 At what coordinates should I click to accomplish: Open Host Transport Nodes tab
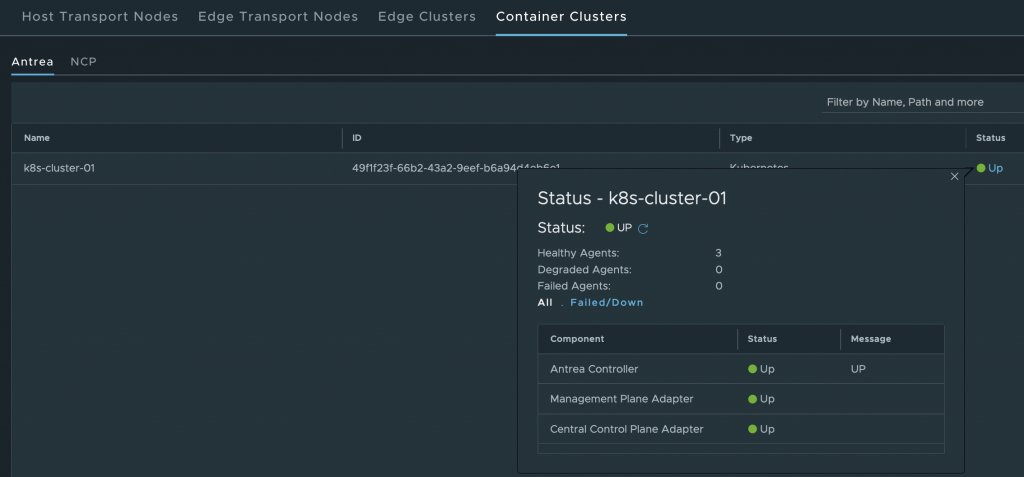coord(99,17)
